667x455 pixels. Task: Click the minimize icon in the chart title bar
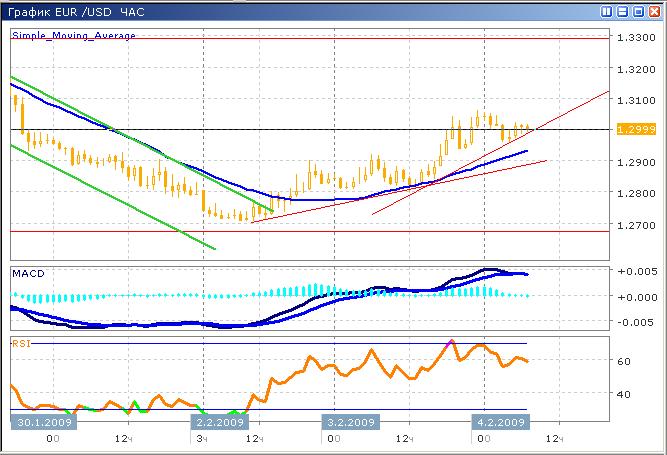point(623,11)
